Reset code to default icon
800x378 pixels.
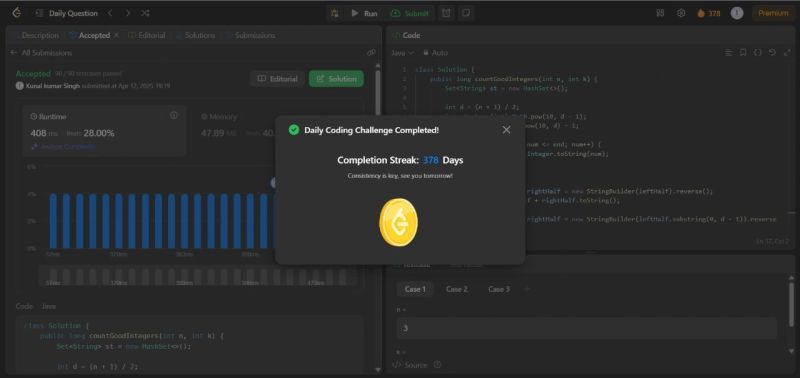pos(772,53)
